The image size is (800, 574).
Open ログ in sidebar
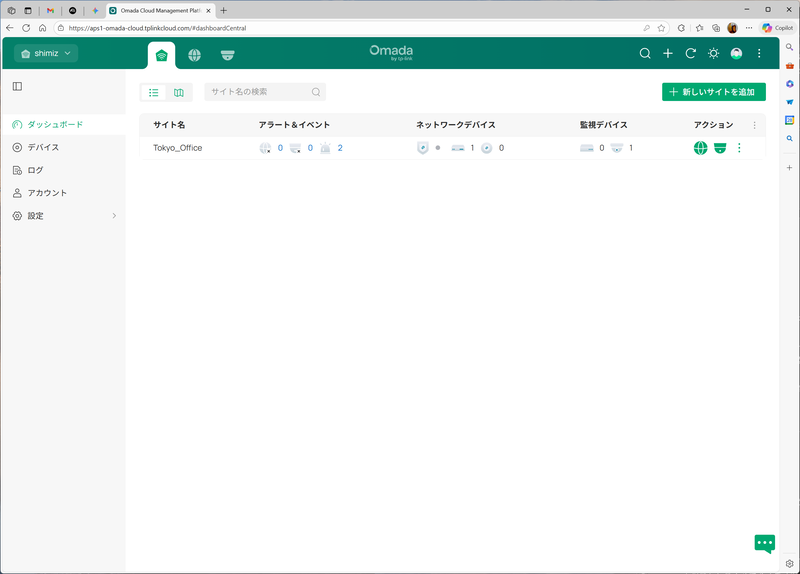63,170
